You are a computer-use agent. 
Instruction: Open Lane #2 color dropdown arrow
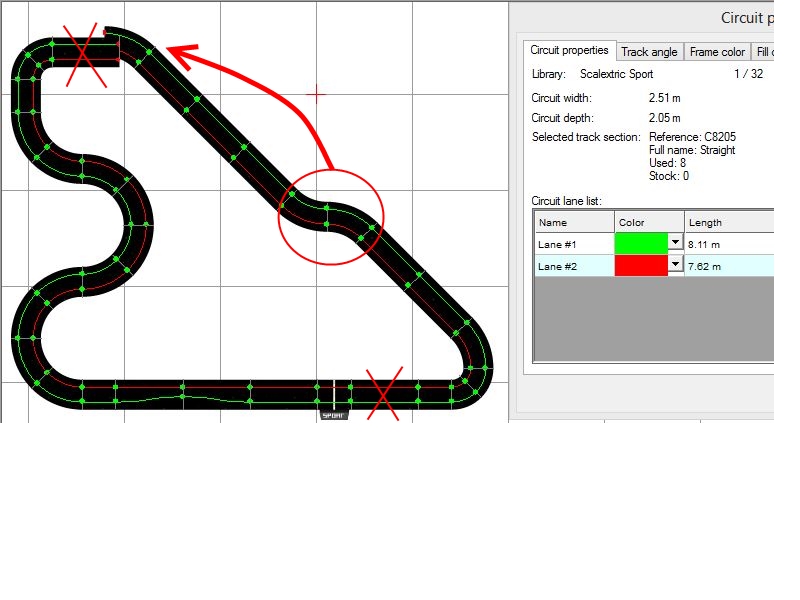coord(675,265)
